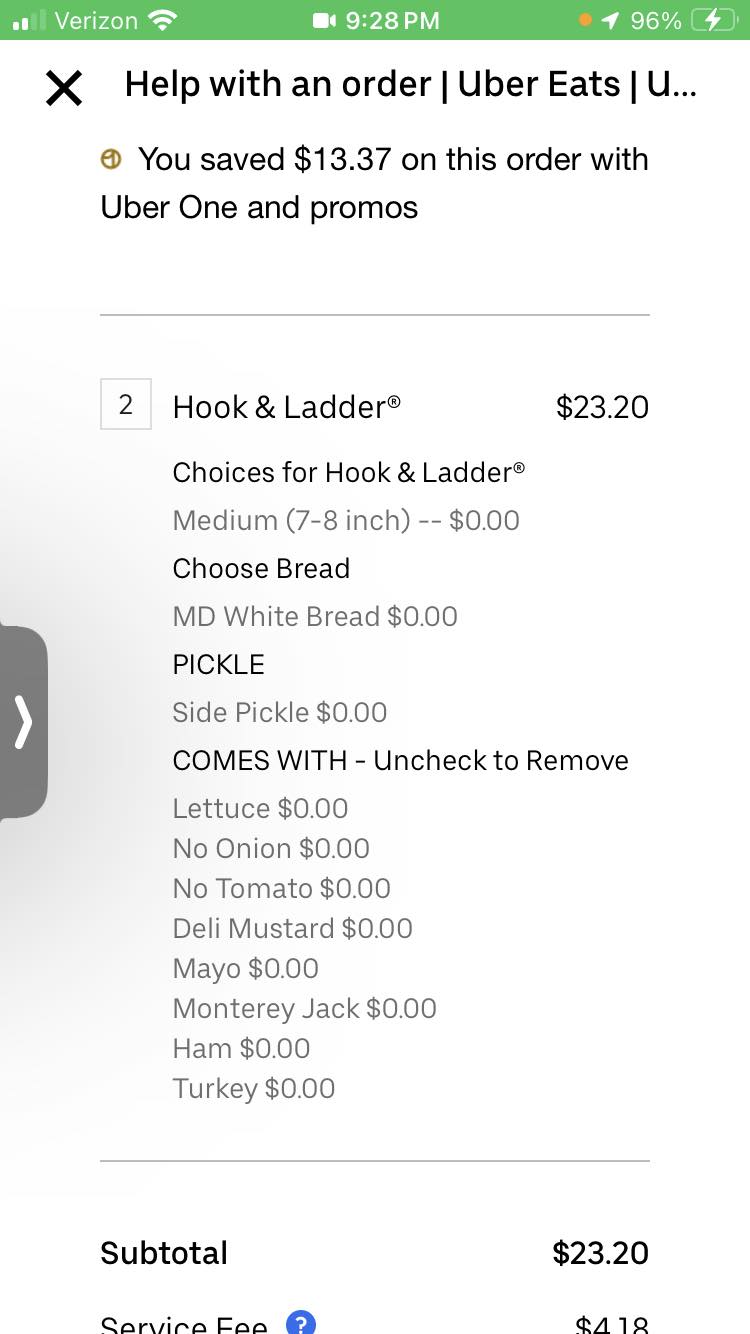Viewport: 750px width, 1334px height.
Task: Tap the Service Fee info question icon
Action: (301, 1323)
